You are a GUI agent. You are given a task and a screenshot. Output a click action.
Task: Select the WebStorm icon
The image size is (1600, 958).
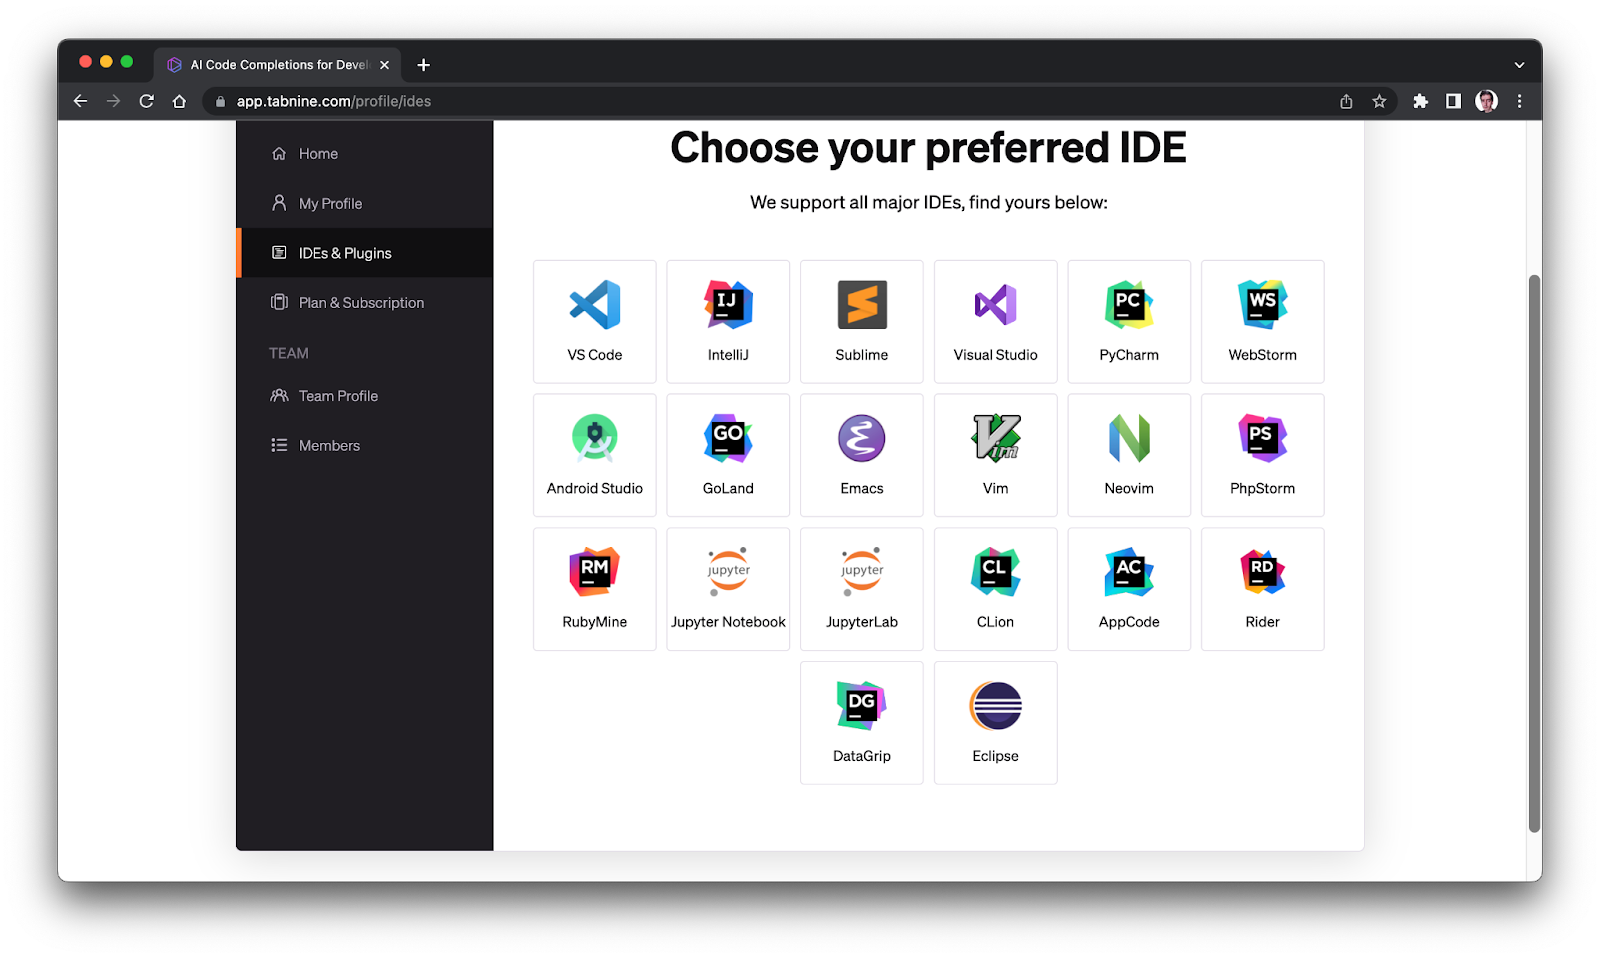[1263, 305]
